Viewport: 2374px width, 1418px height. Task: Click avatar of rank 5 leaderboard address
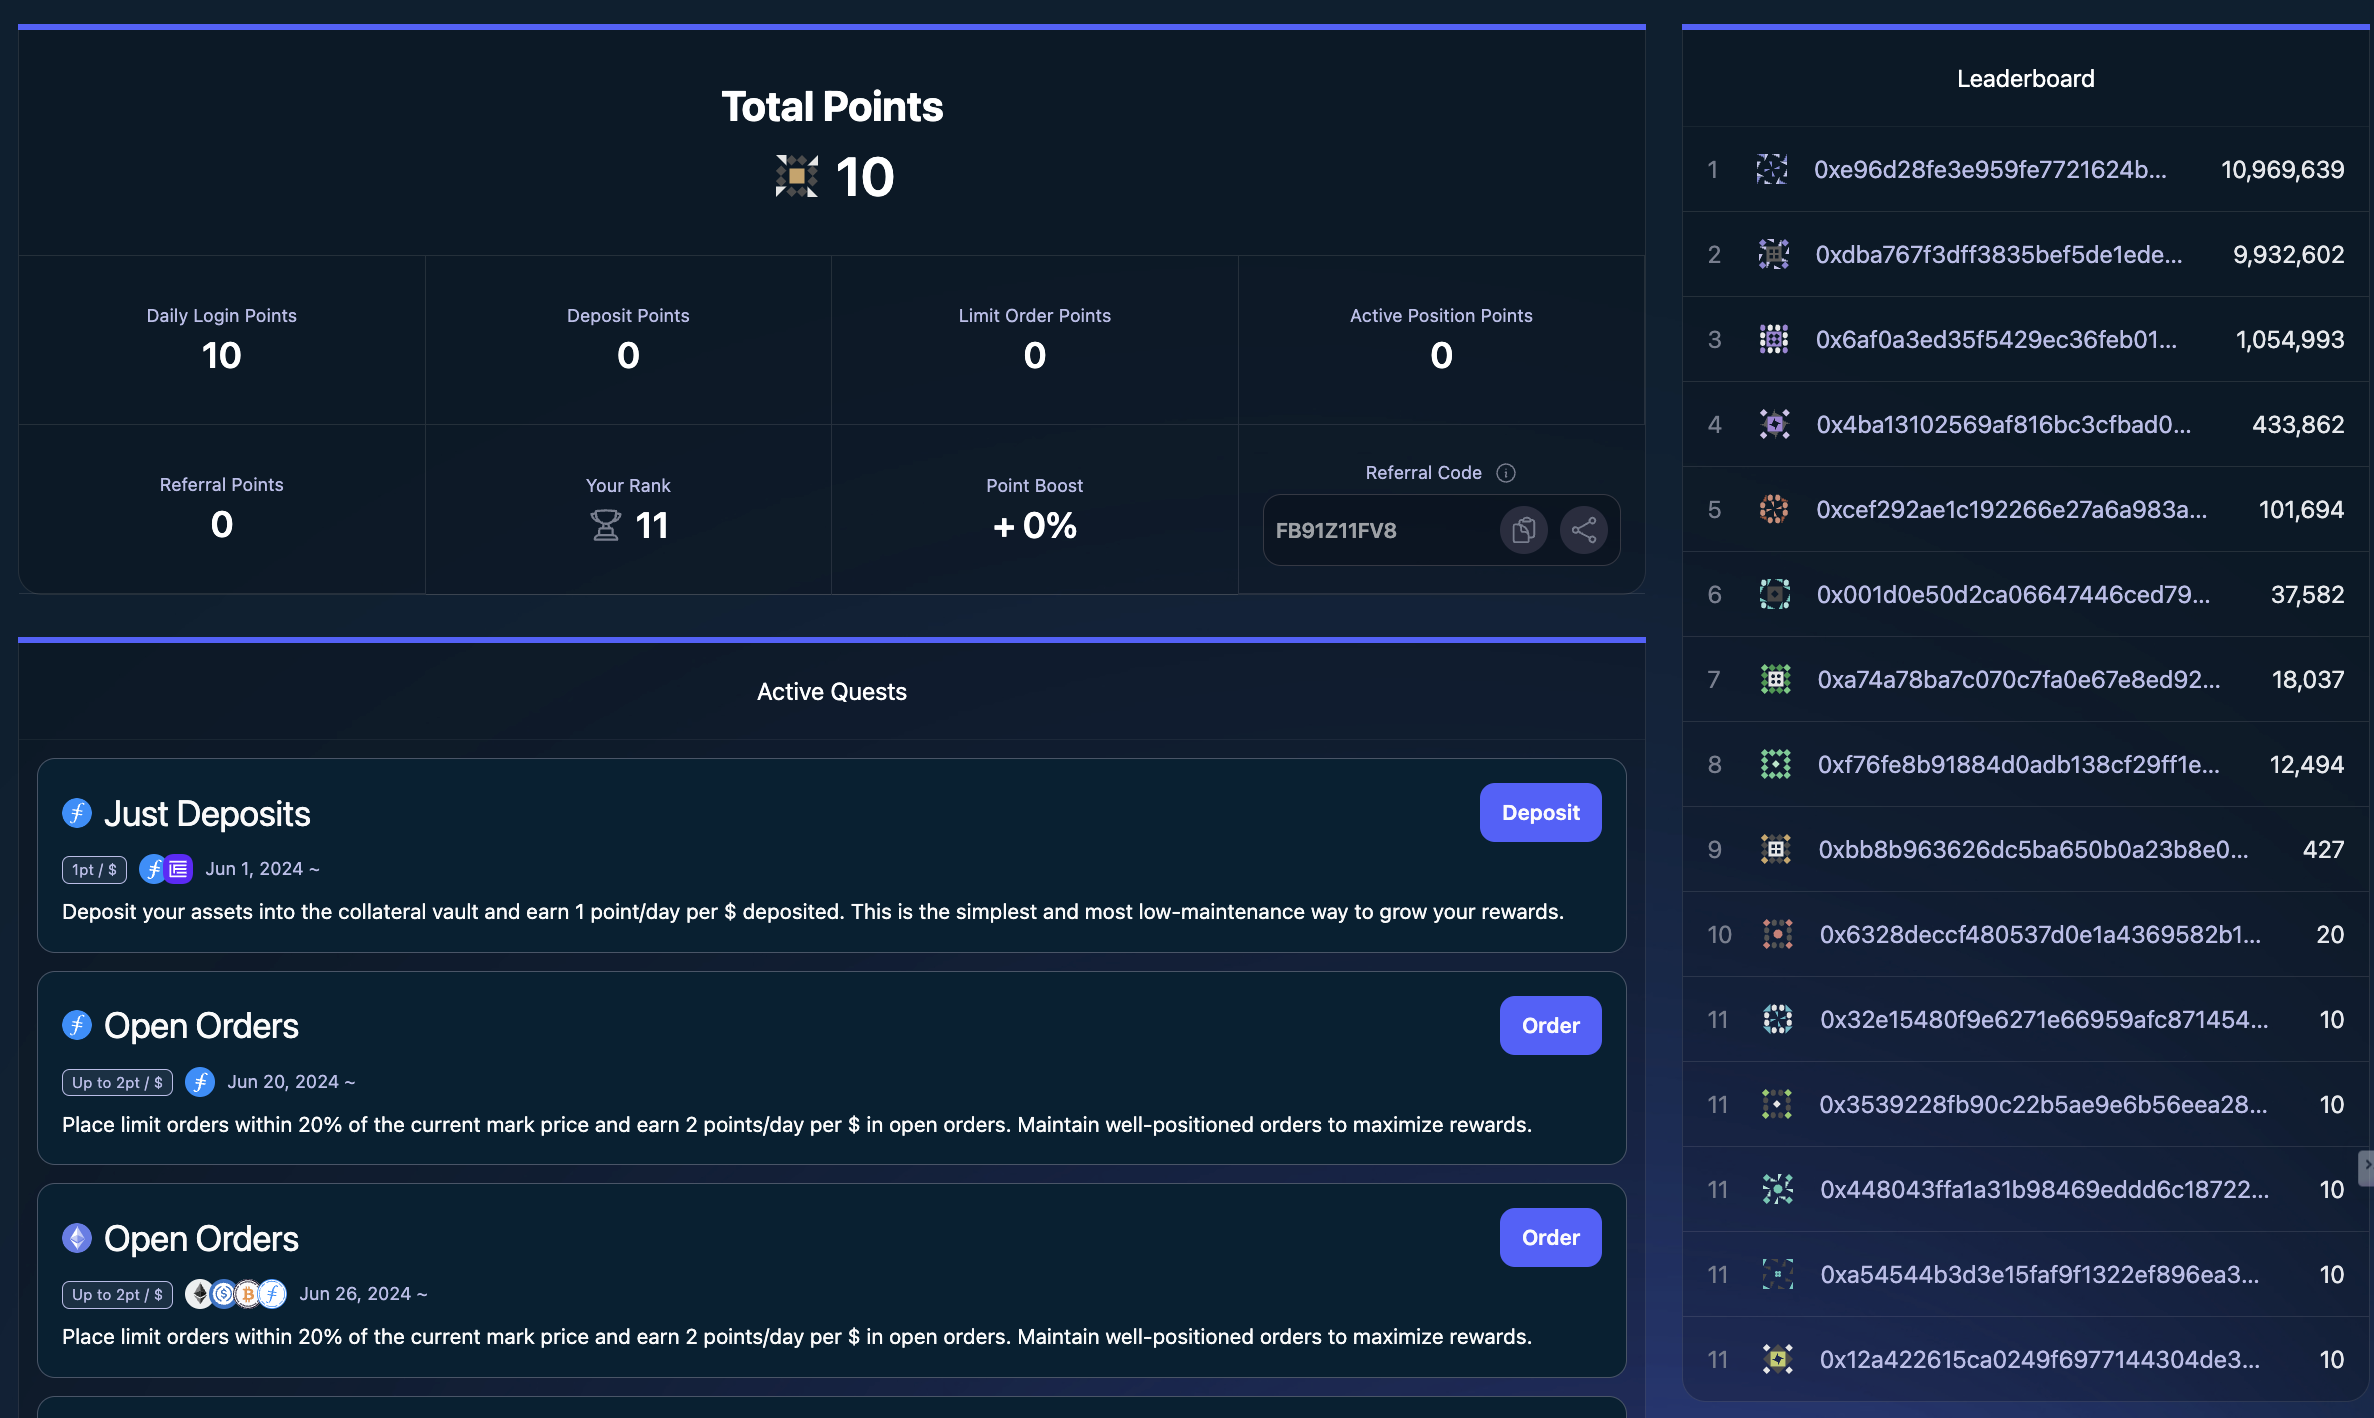click(x=1773, y=509)
